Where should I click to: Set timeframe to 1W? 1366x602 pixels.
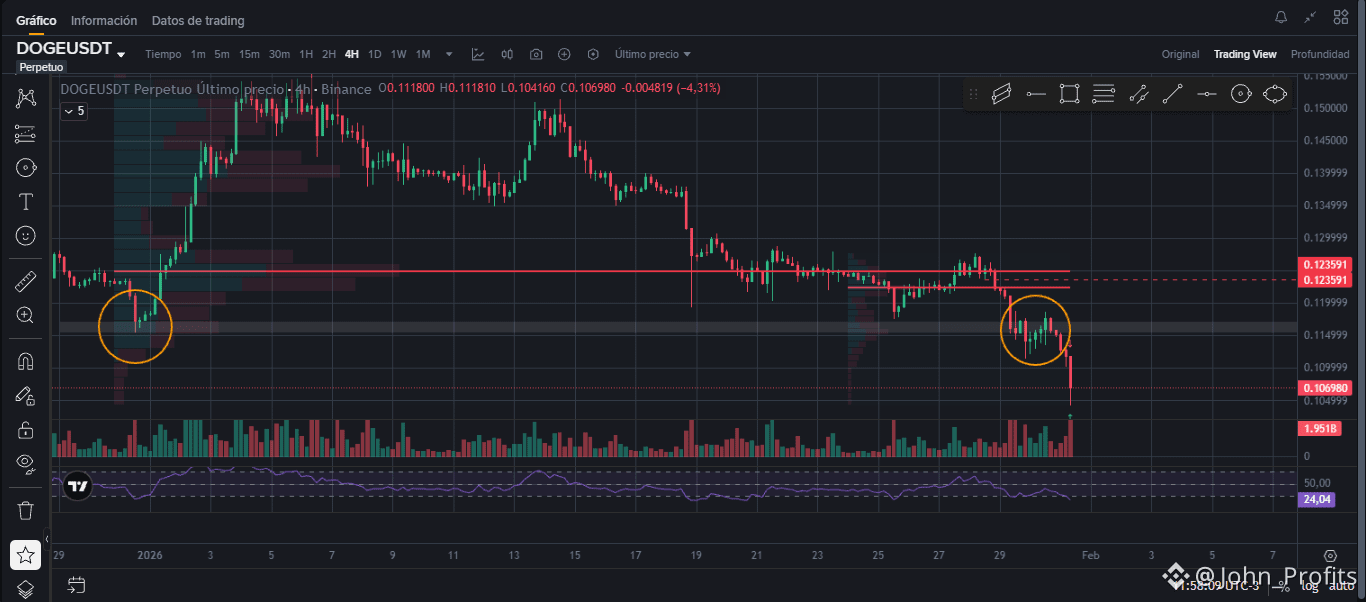[x=398, y=54]
